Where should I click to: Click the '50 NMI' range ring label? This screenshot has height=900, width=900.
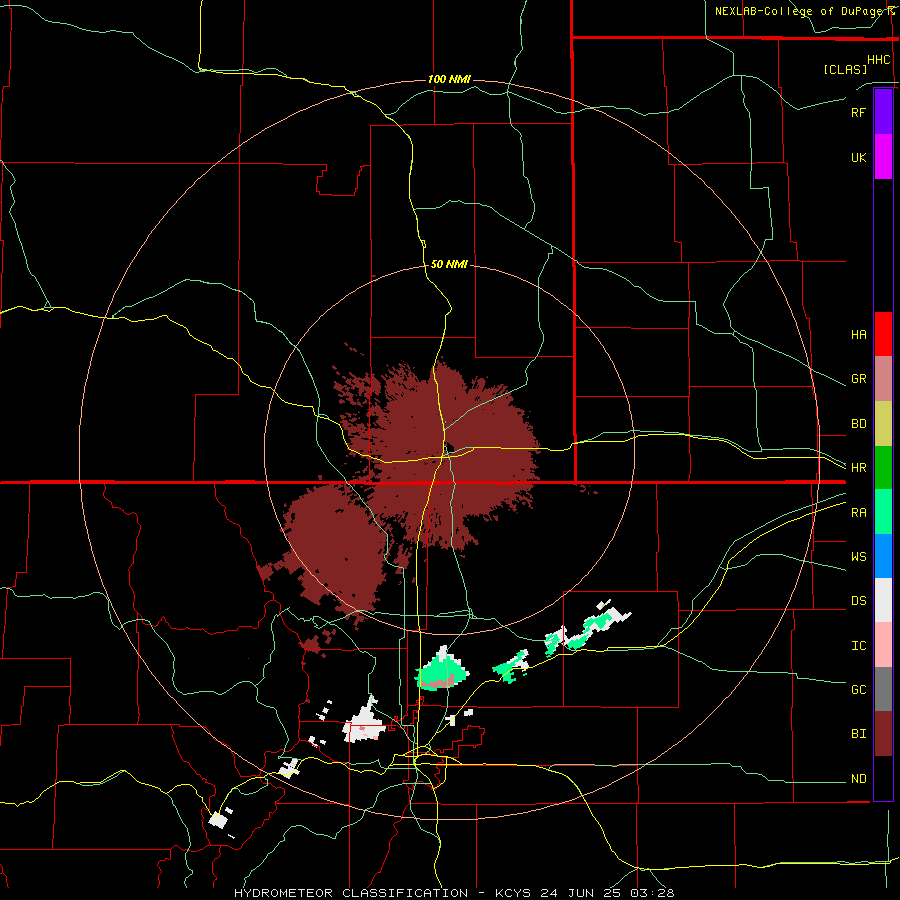[449, 264]
